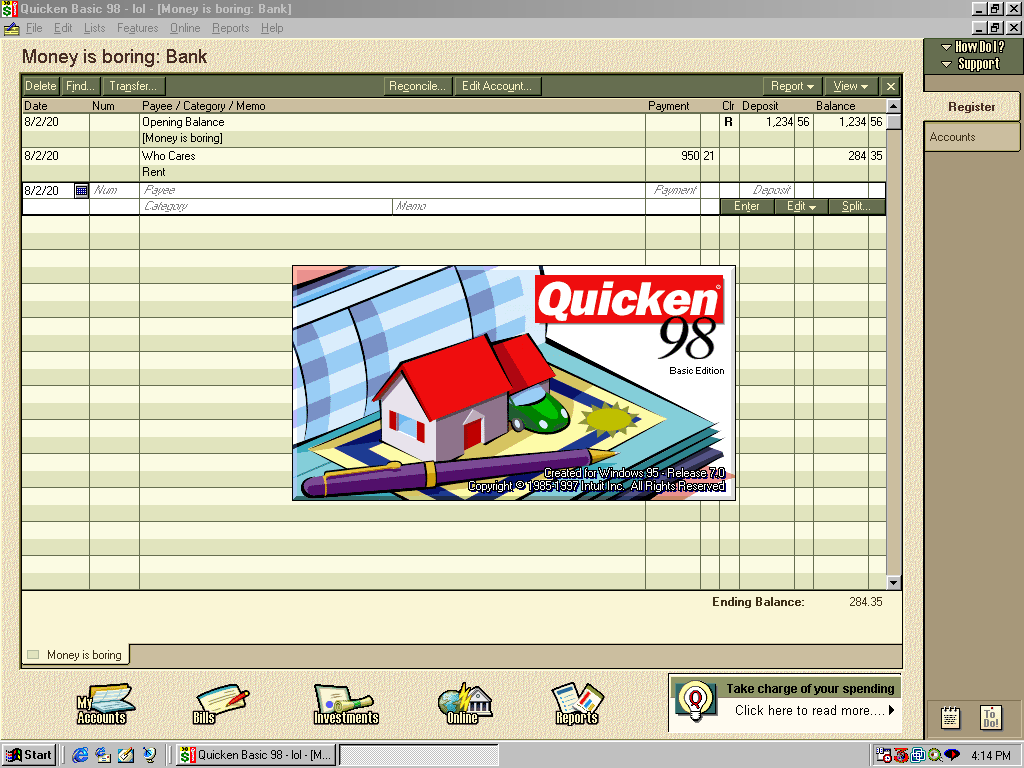Viewport: 1024px width, 768px height.
Task: Open the To Do! icon
Action: coord(990,716)
